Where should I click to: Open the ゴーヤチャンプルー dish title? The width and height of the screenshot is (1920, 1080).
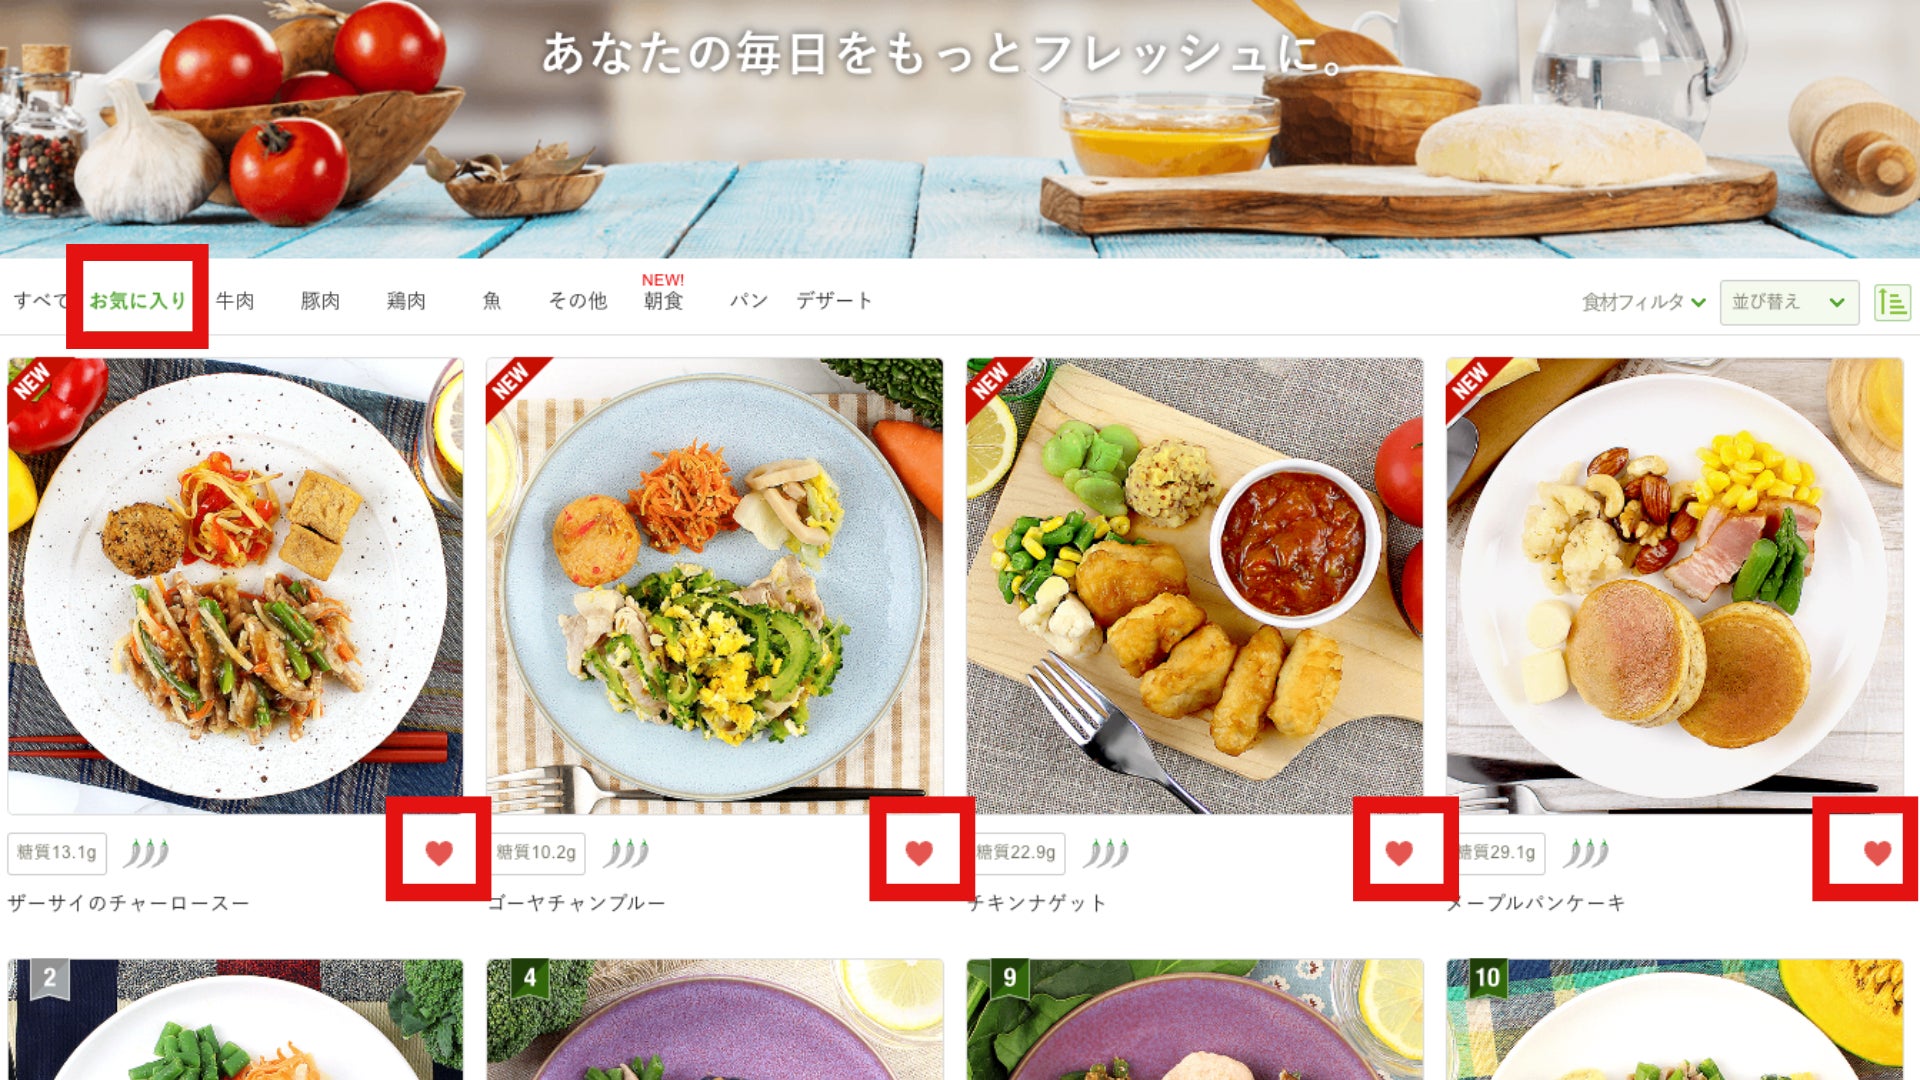(x=577, y=903)
